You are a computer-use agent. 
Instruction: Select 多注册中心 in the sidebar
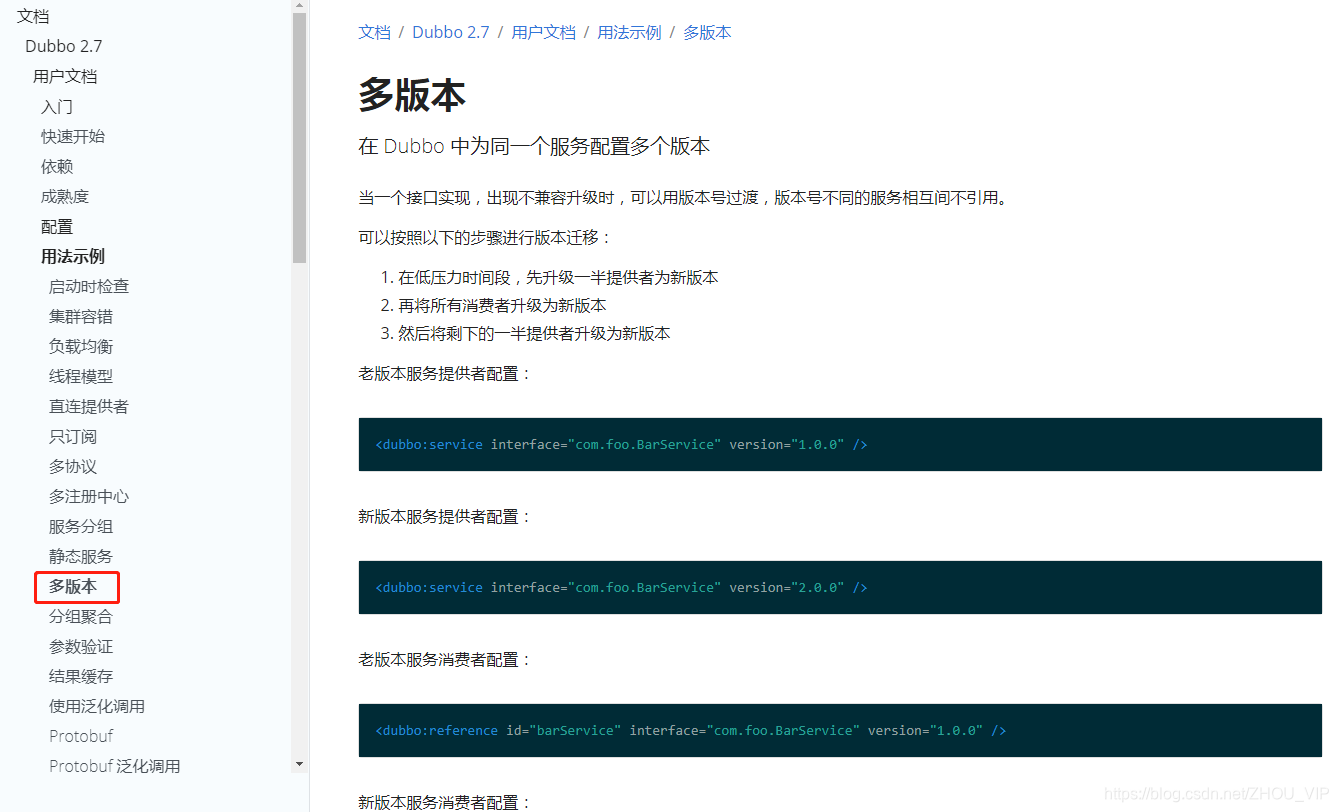(x=89, y=497)
